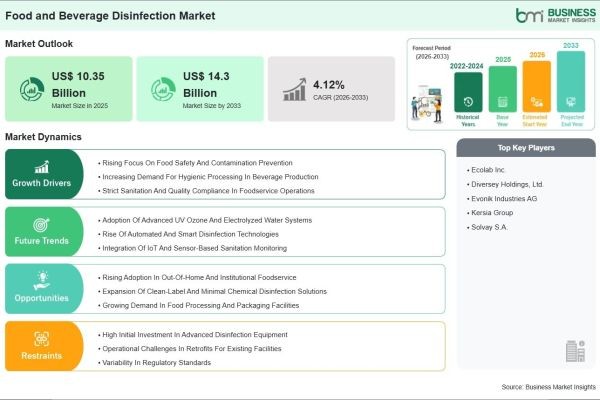The image size is (600, 400).
Task: Click Kersia Group entry
Action: 492,212
